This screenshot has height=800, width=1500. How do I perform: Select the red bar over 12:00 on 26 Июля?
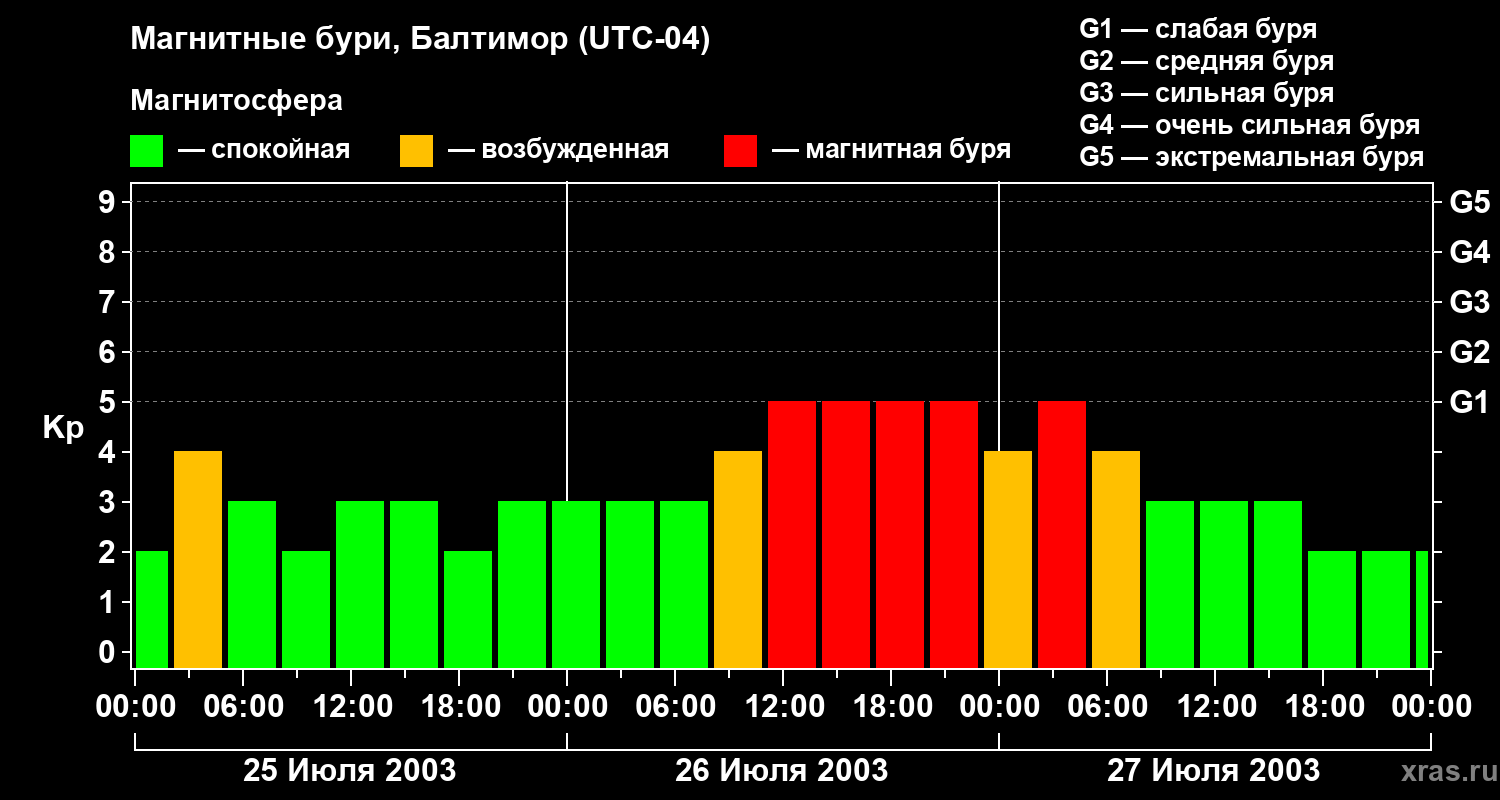(792, 535)
